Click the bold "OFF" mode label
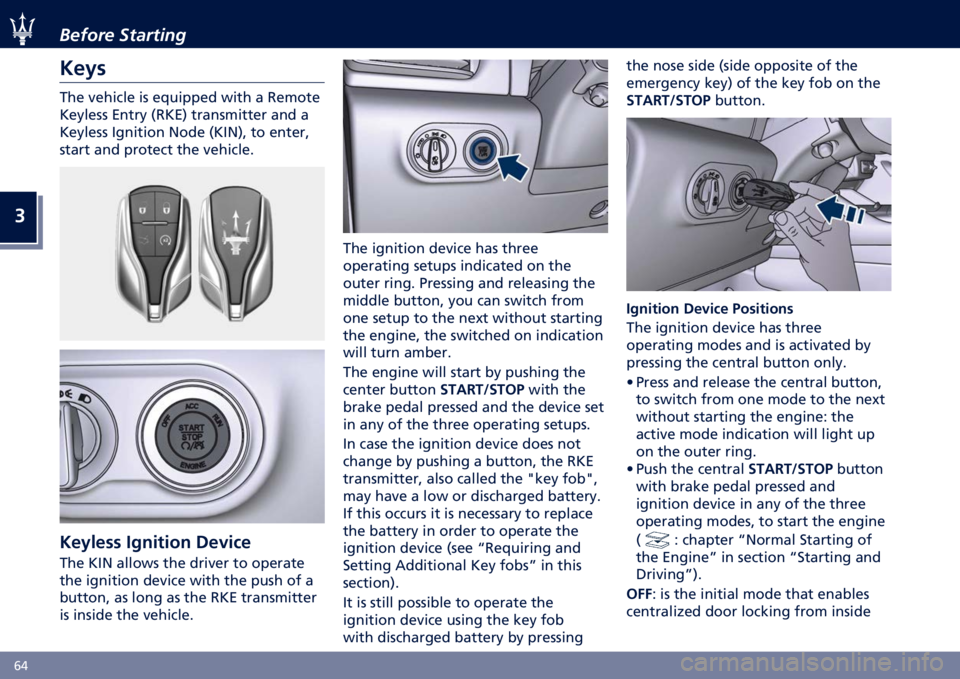The height and width of the screenshot is (679, 960). [639, 594]
